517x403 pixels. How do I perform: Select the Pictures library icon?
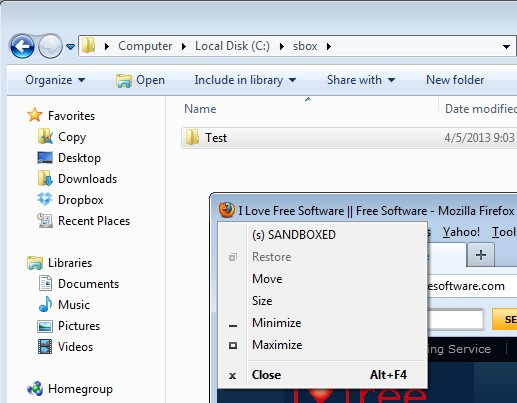point(45,326)
